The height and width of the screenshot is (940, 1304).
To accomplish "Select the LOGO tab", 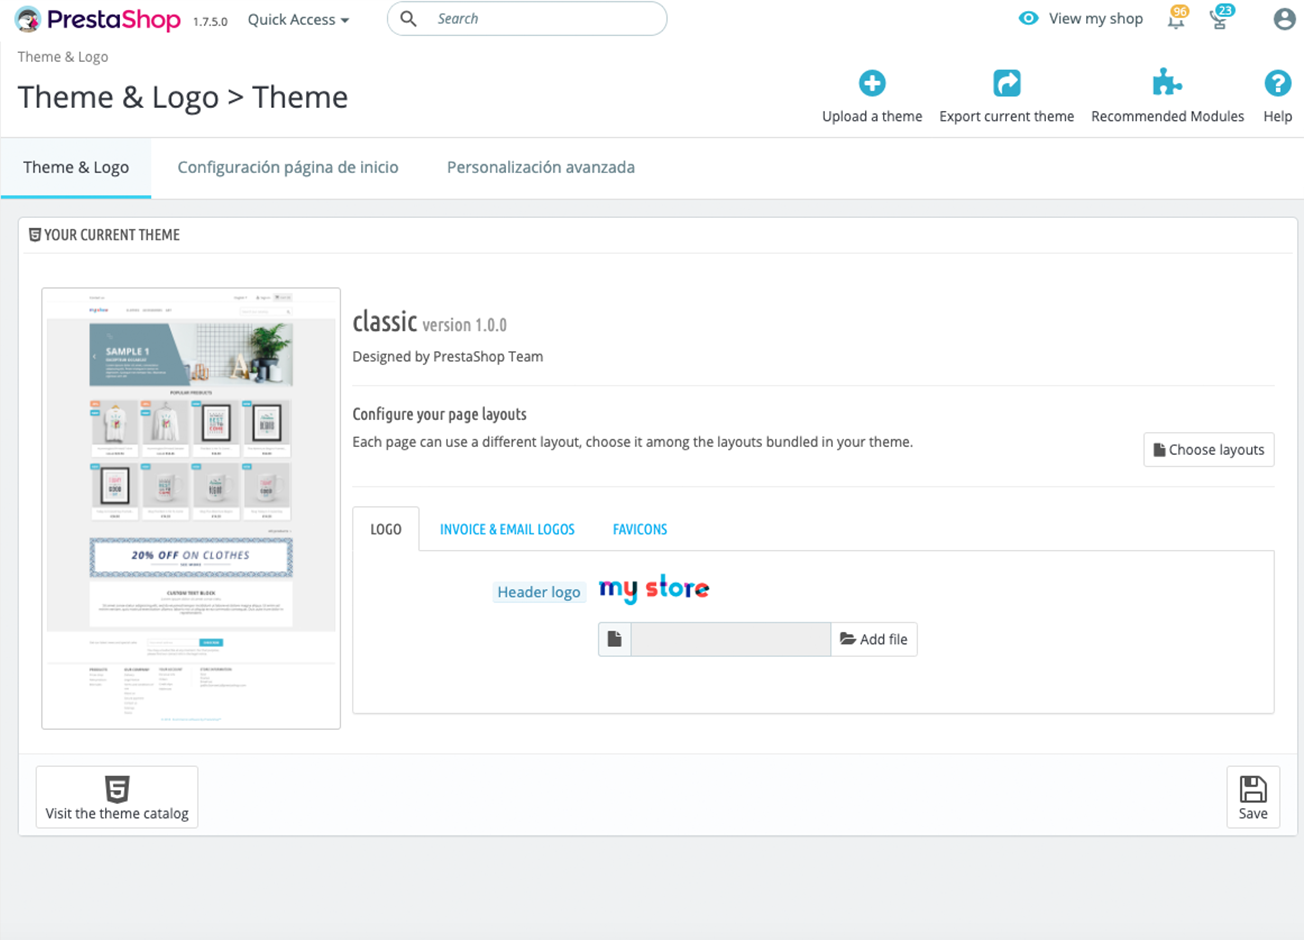I will [386, 530].
